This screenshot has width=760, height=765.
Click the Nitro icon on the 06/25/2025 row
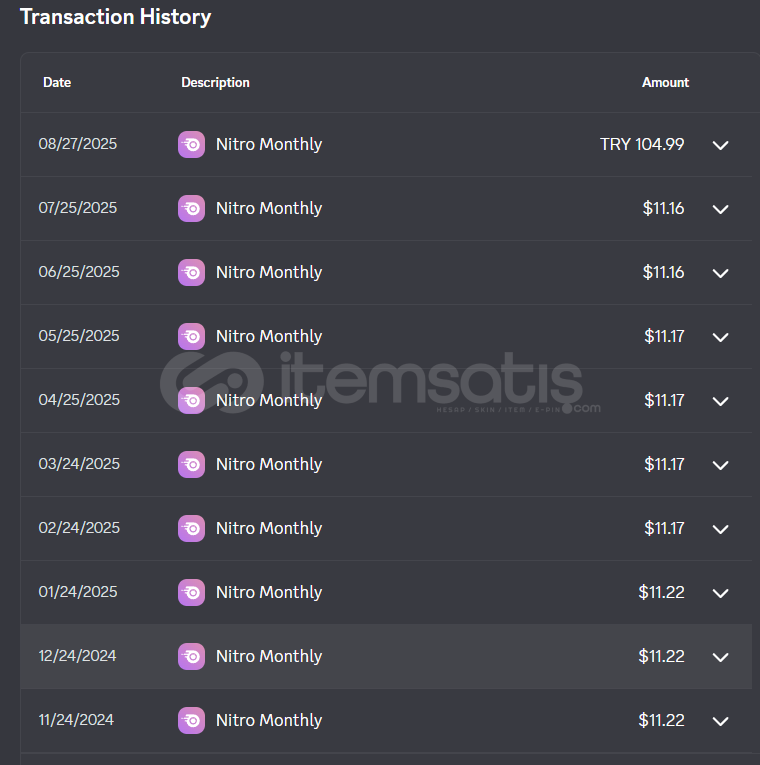191,272
